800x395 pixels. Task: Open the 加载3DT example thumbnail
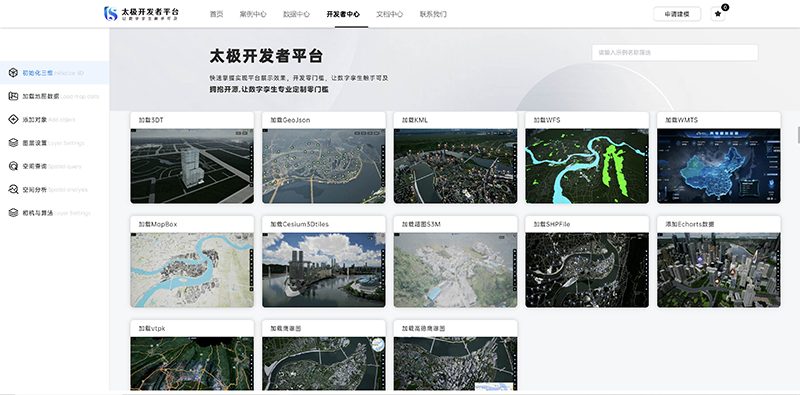click(192, 166)
